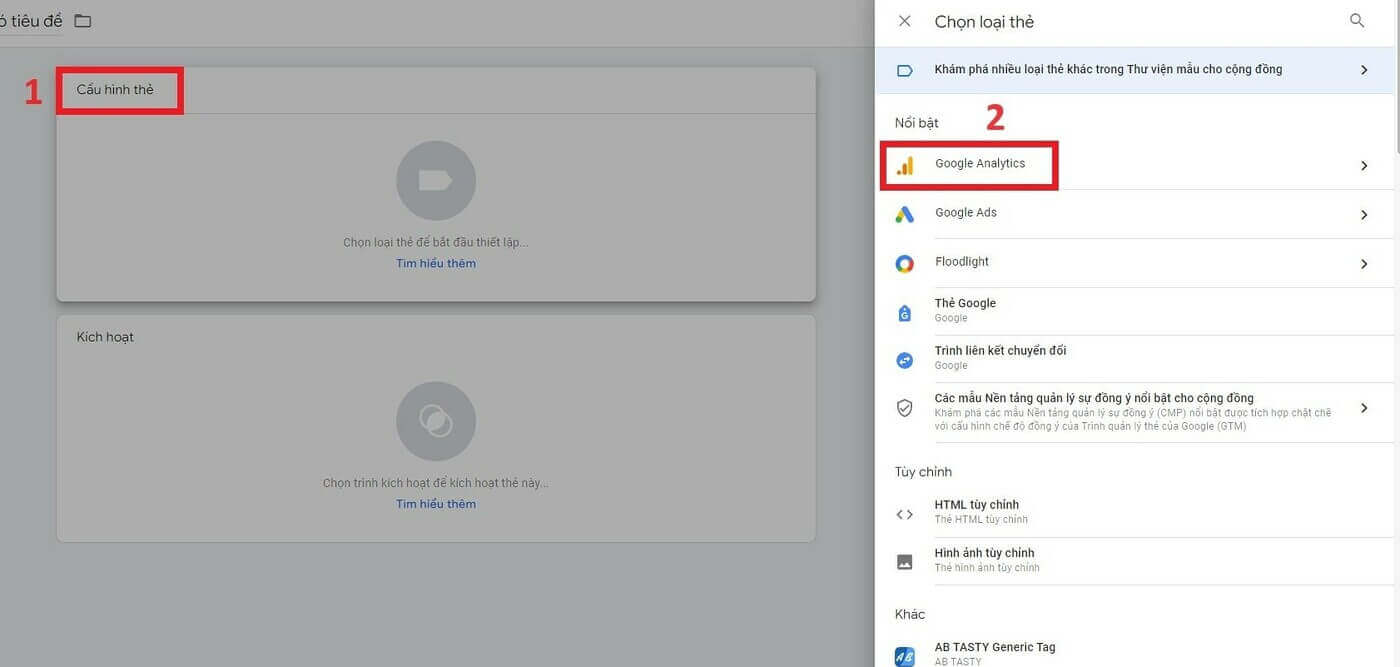Open search in tag type panel
The image size is (1400, 667).
(1357, 21)
